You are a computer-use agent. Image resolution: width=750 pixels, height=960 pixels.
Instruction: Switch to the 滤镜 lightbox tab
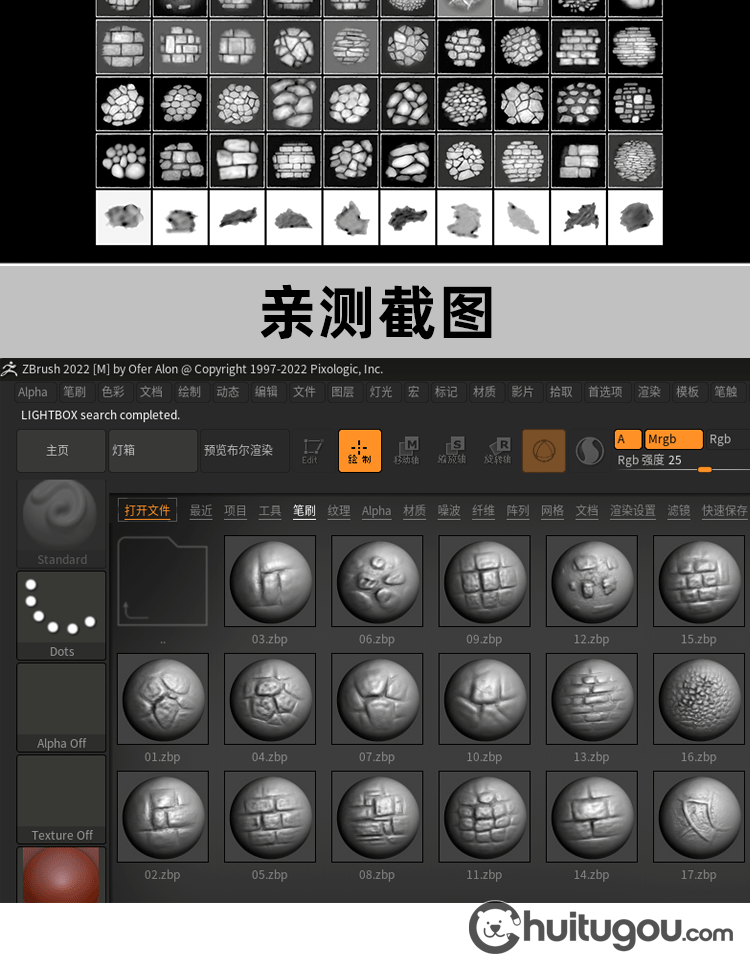pos(679,511)
